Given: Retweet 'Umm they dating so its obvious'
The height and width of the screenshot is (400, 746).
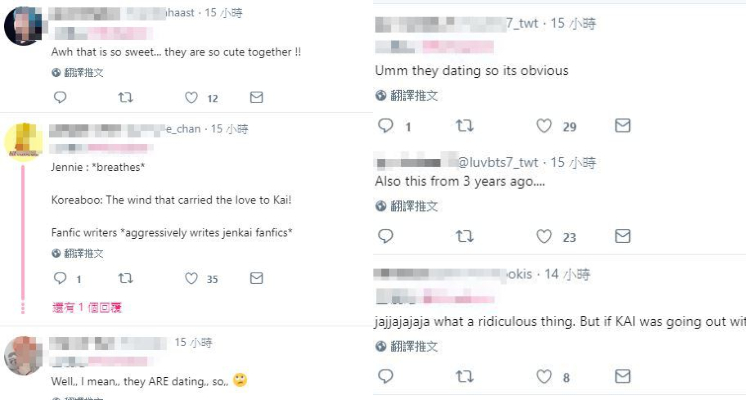Looking at the screenshot, I should tap(464, 126).
